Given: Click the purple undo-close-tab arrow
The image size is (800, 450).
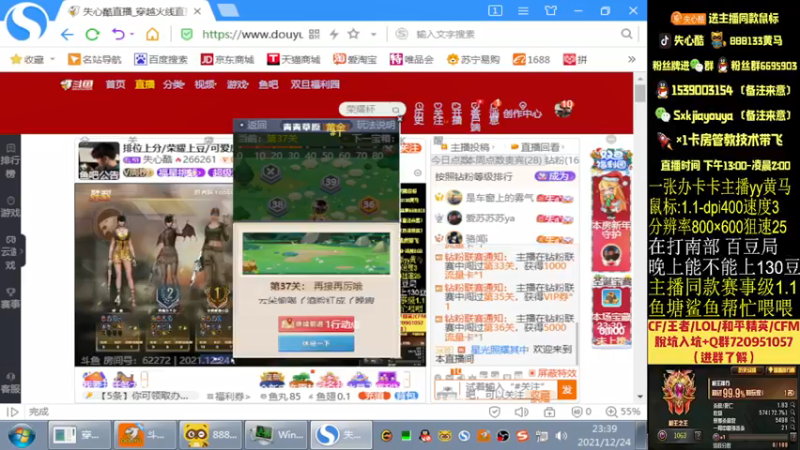Looking at the screenshot, I should [118, 34].
